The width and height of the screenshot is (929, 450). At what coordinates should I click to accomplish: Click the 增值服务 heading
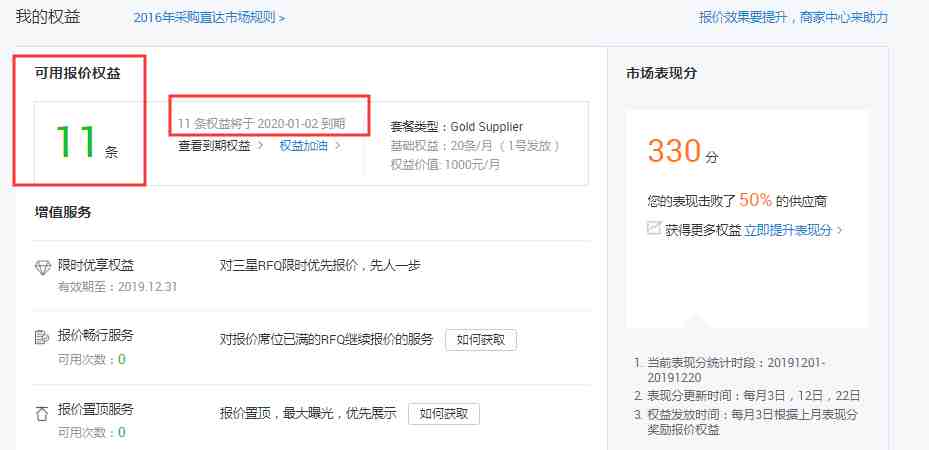pyautogui.click(x=63, y=213)
